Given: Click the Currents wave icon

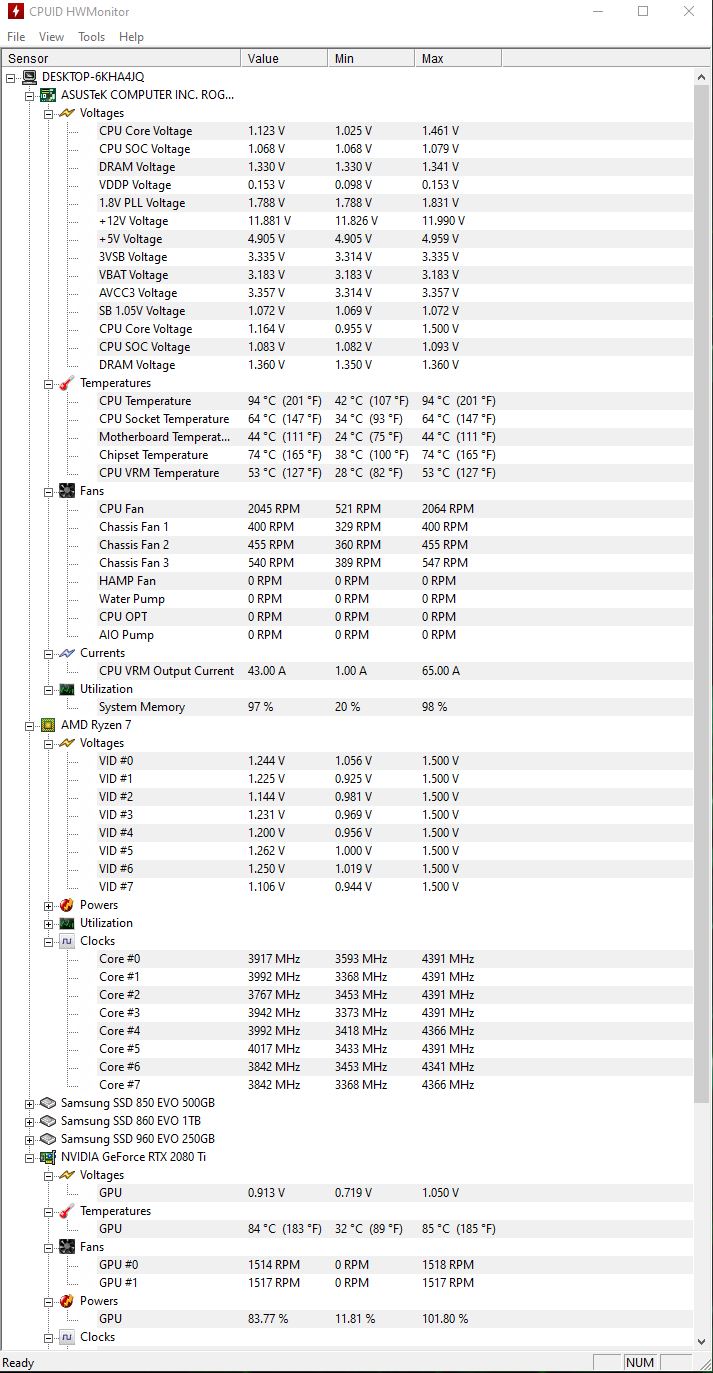Looking at the screenshot, I should (x=67, y=653).
